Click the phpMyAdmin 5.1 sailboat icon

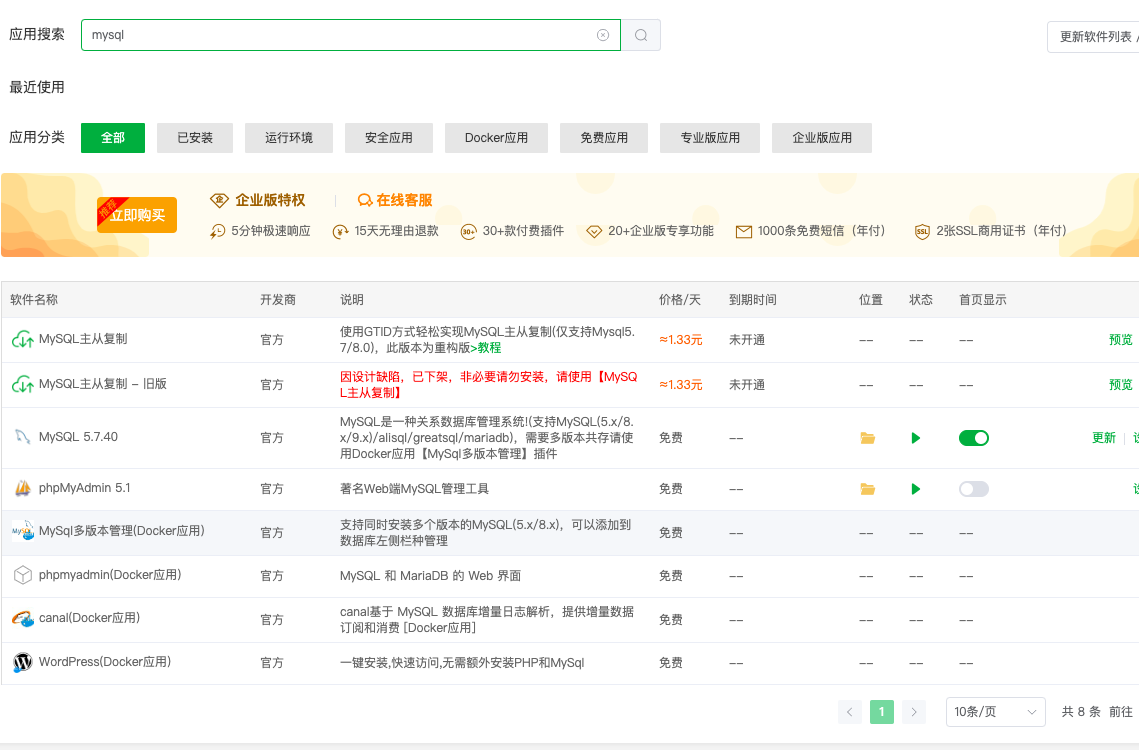23,488
